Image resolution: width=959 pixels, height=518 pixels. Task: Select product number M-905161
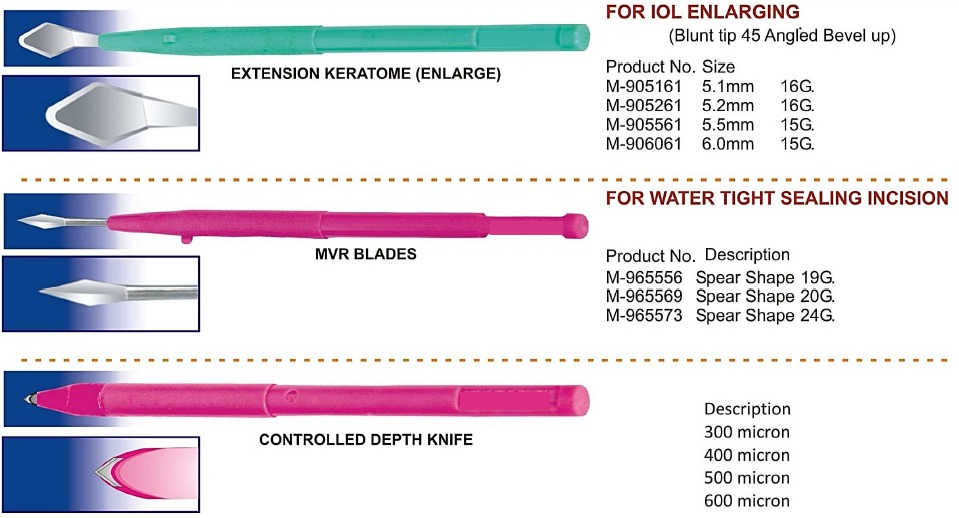coord(644,86)
